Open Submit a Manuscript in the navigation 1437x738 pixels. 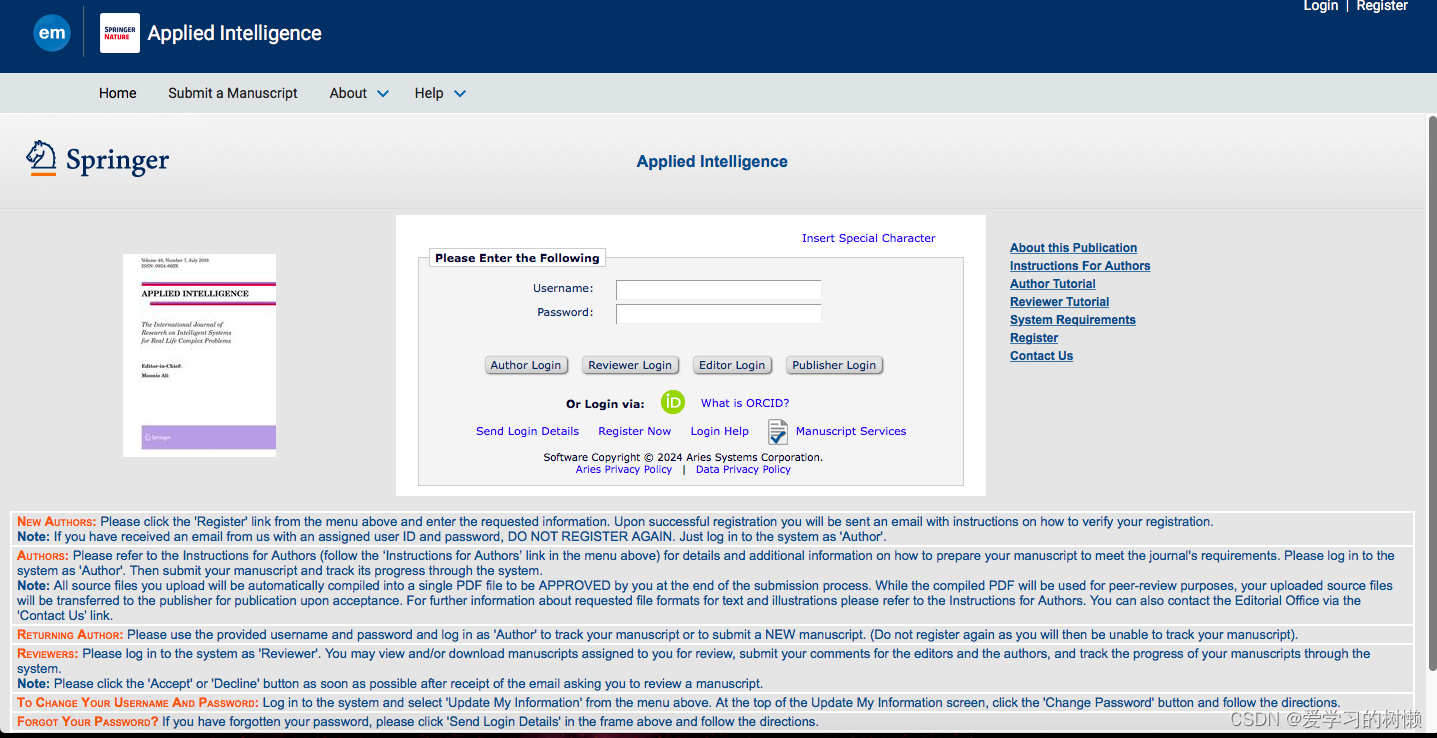click(233, 93)
